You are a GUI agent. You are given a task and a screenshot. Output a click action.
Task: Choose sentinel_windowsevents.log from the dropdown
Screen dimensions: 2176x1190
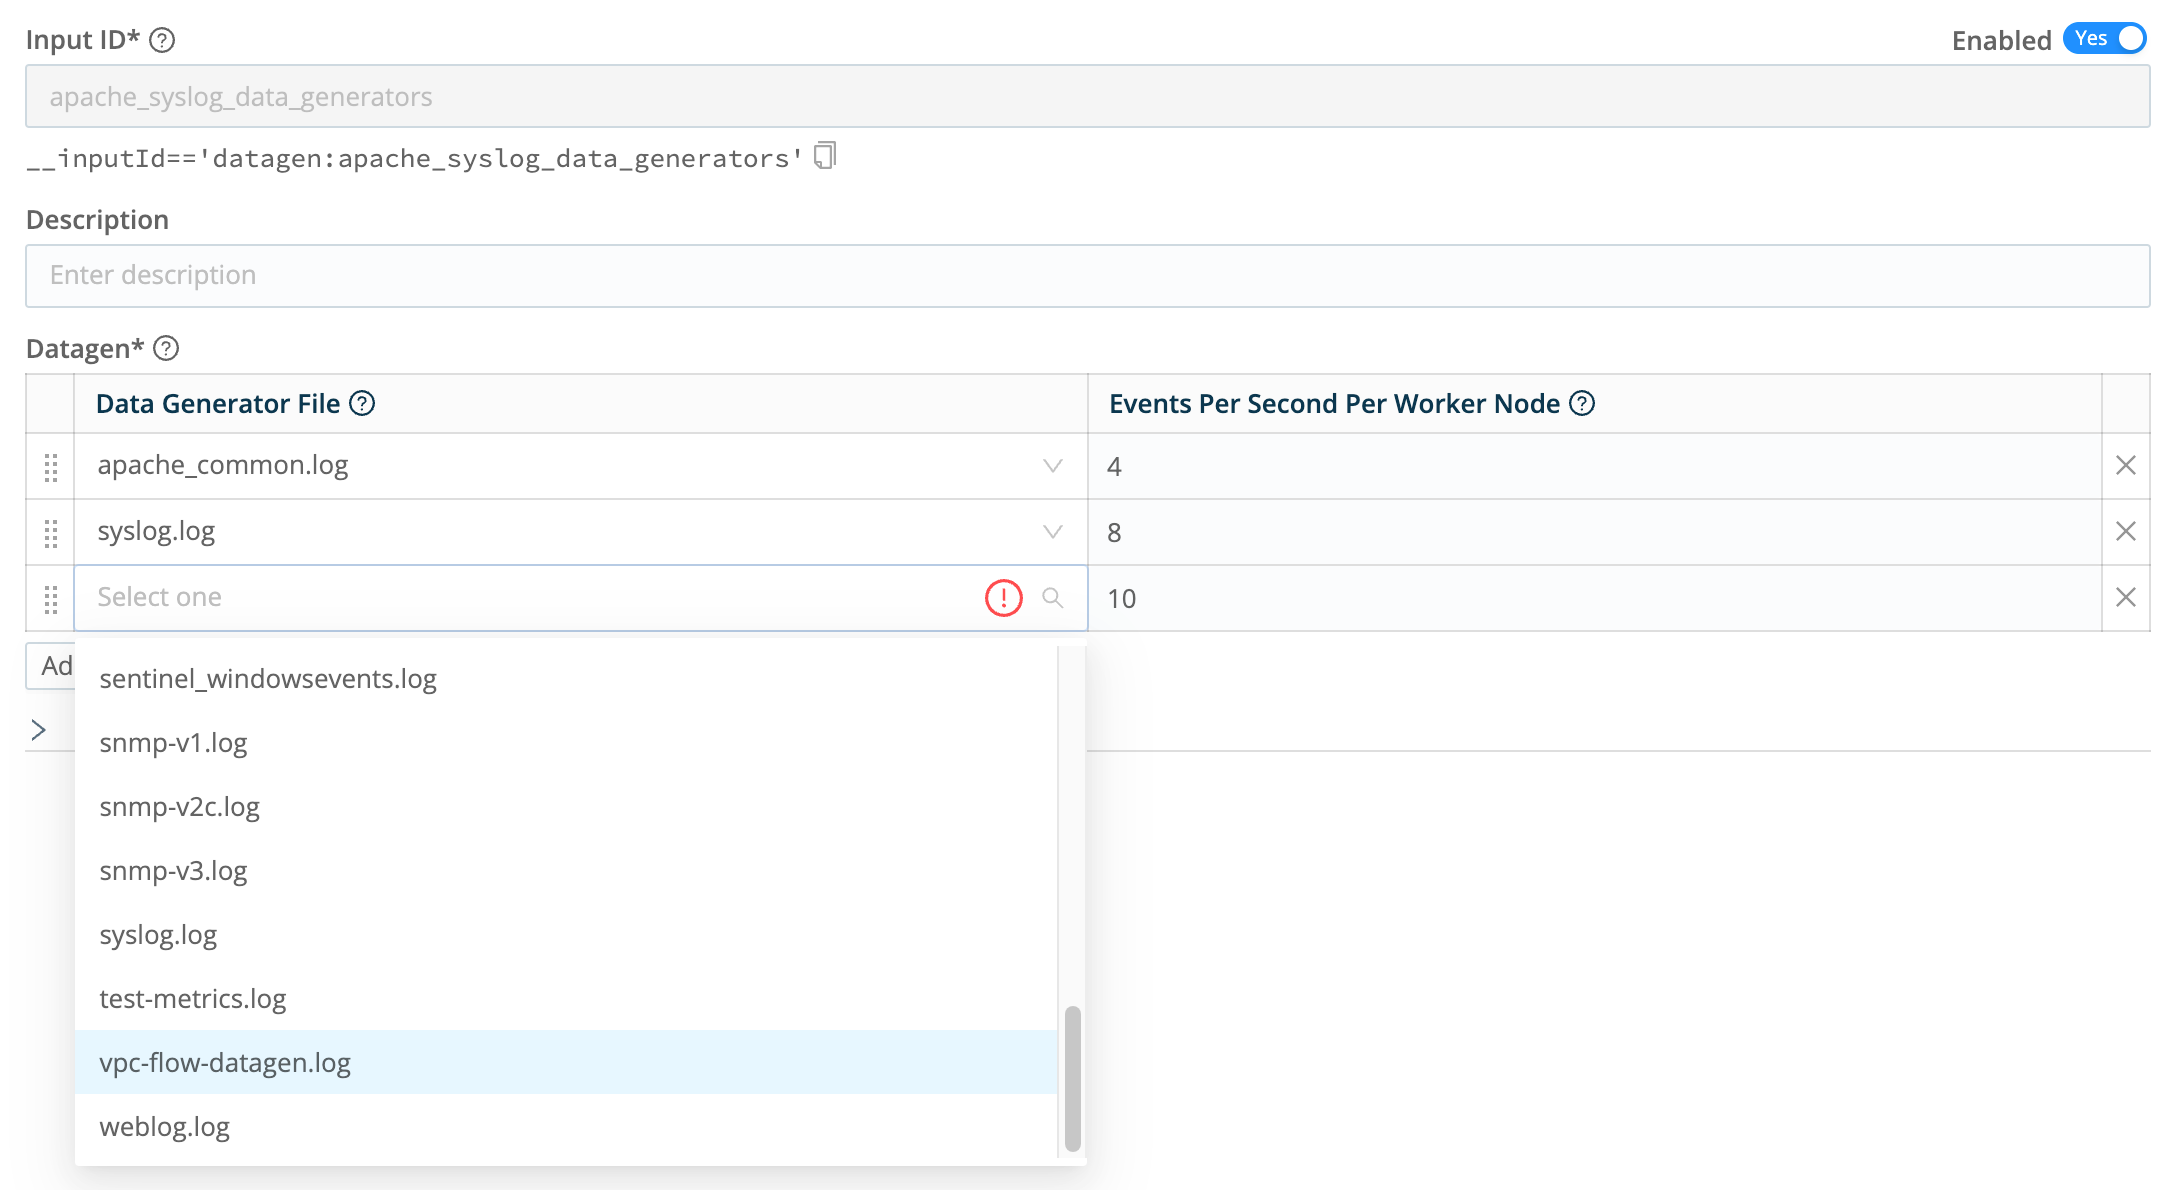pyautogui.click(x=267, y=678)
